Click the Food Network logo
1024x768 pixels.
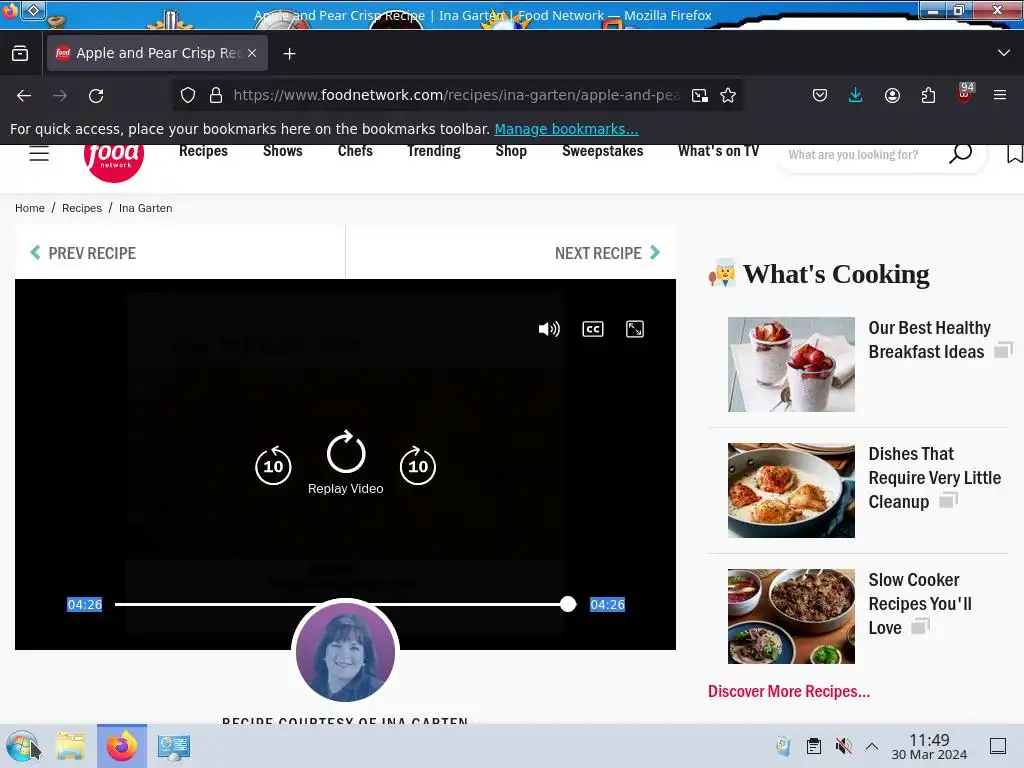[114, 161]
